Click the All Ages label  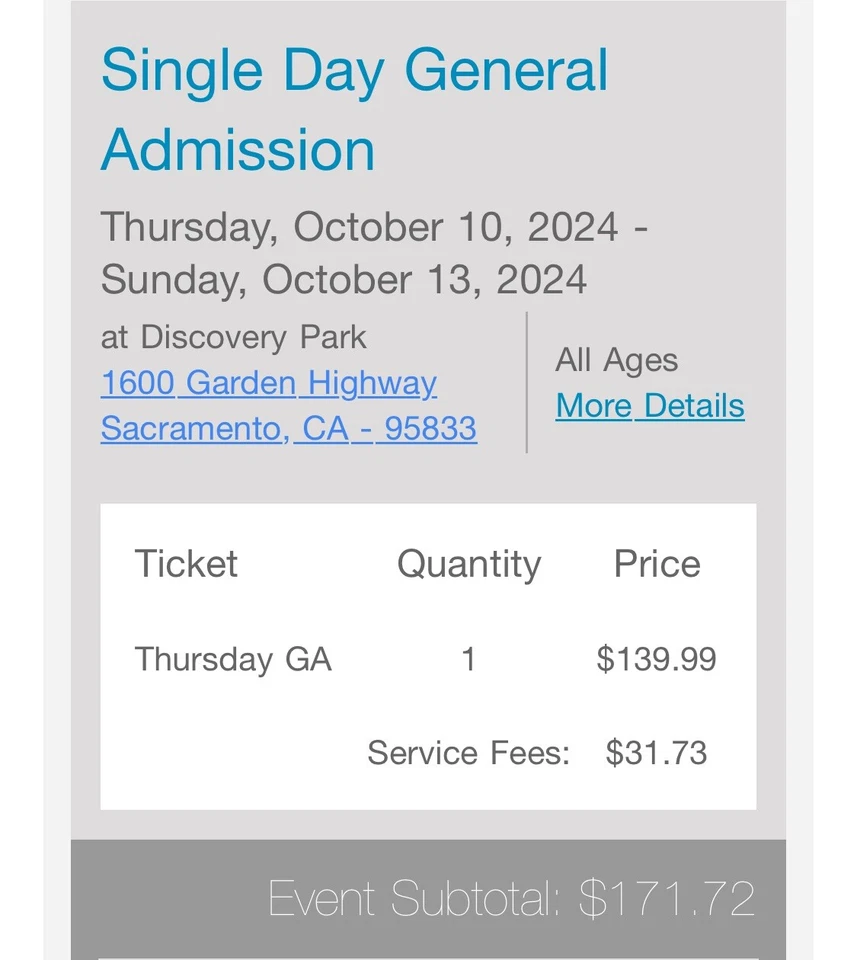tap(616, 360)
